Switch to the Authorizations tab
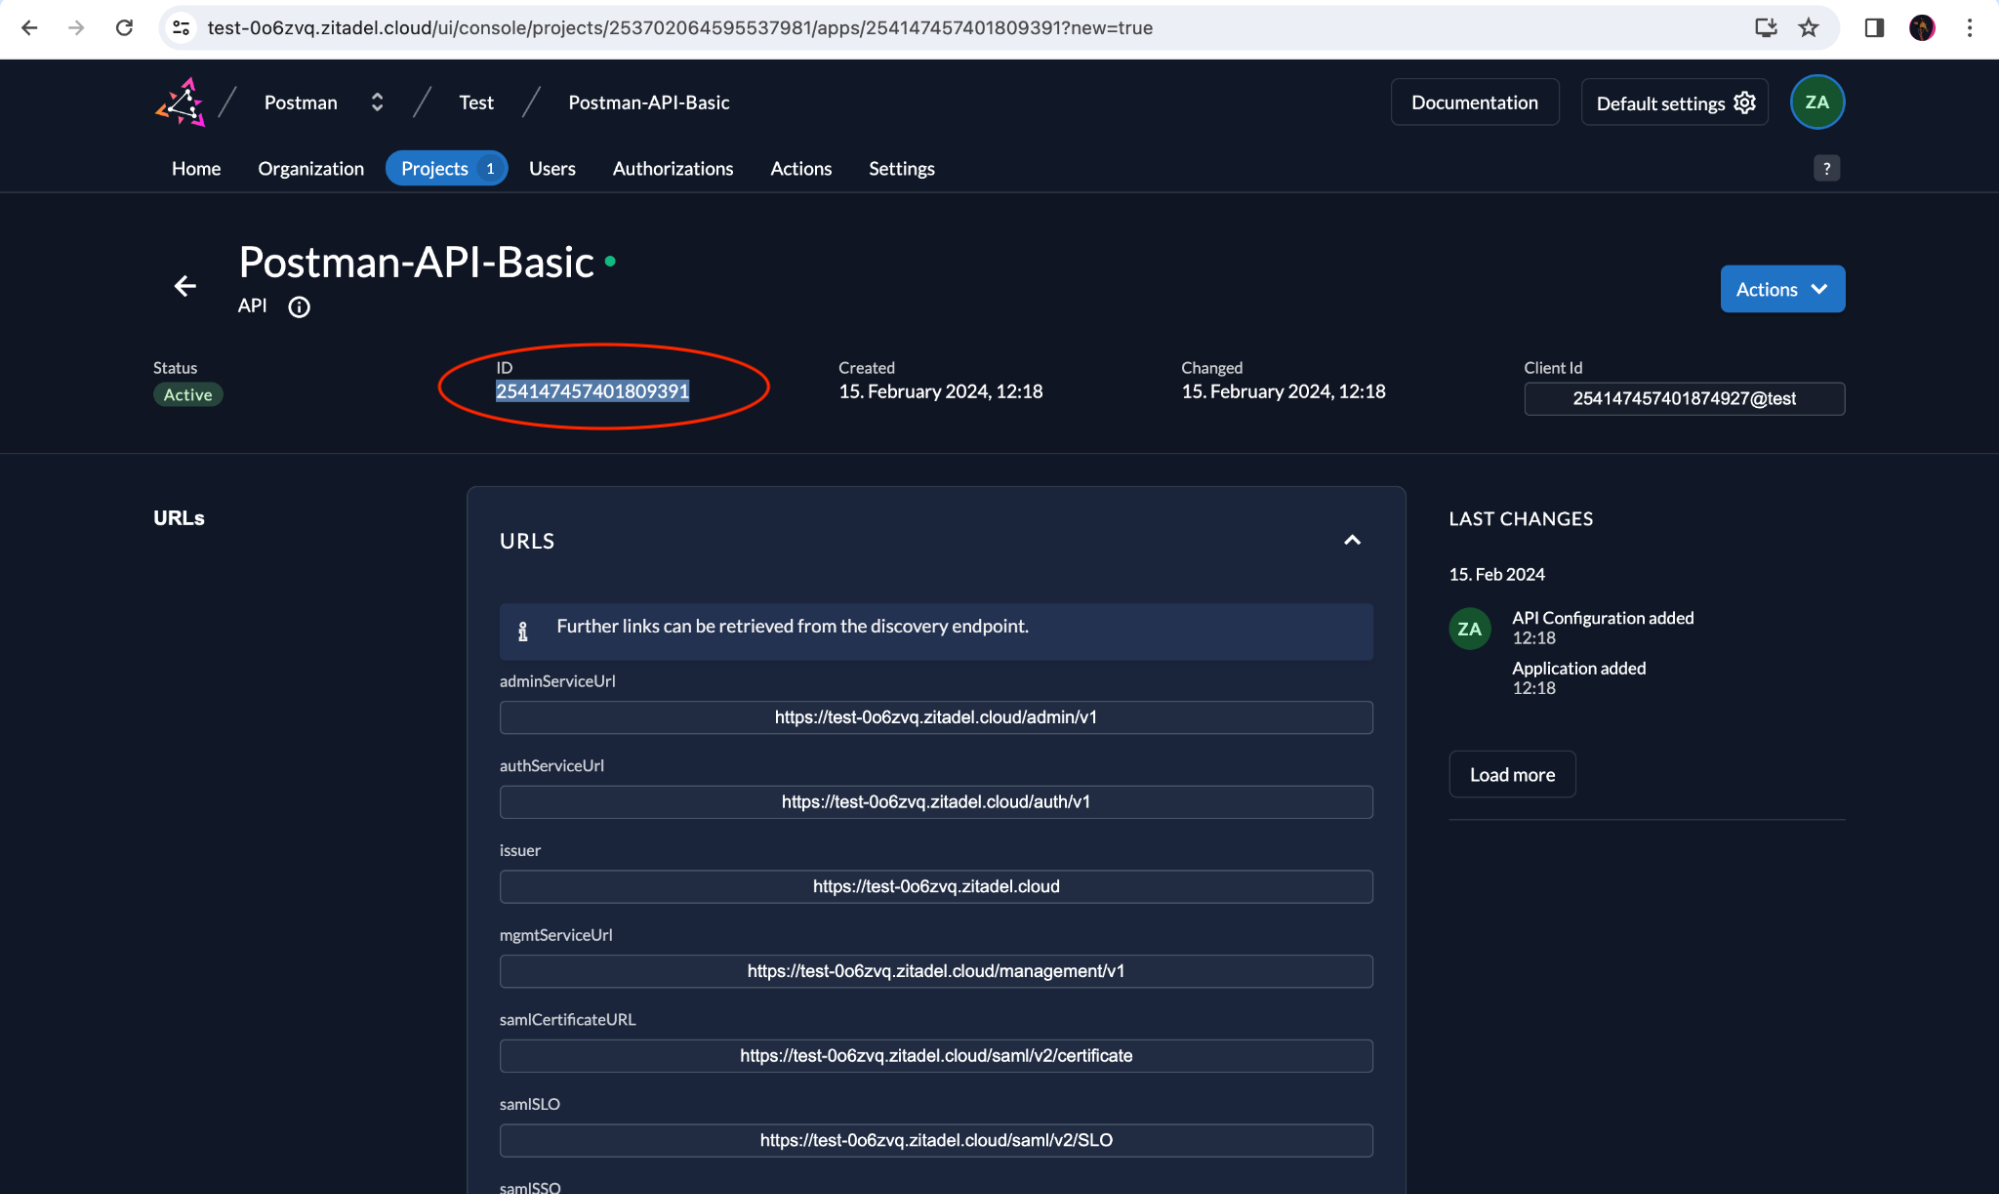 (672, 168)
